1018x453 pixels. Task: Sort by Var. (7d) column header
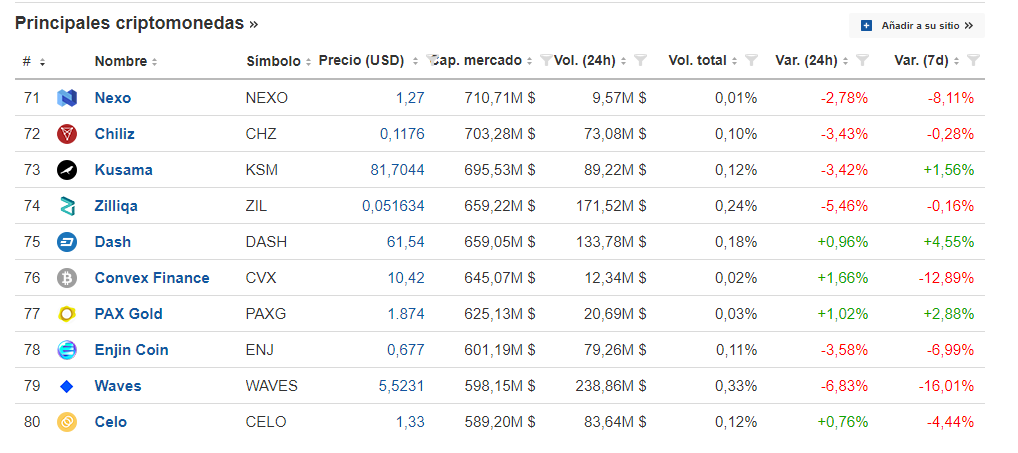pos(926,61)
